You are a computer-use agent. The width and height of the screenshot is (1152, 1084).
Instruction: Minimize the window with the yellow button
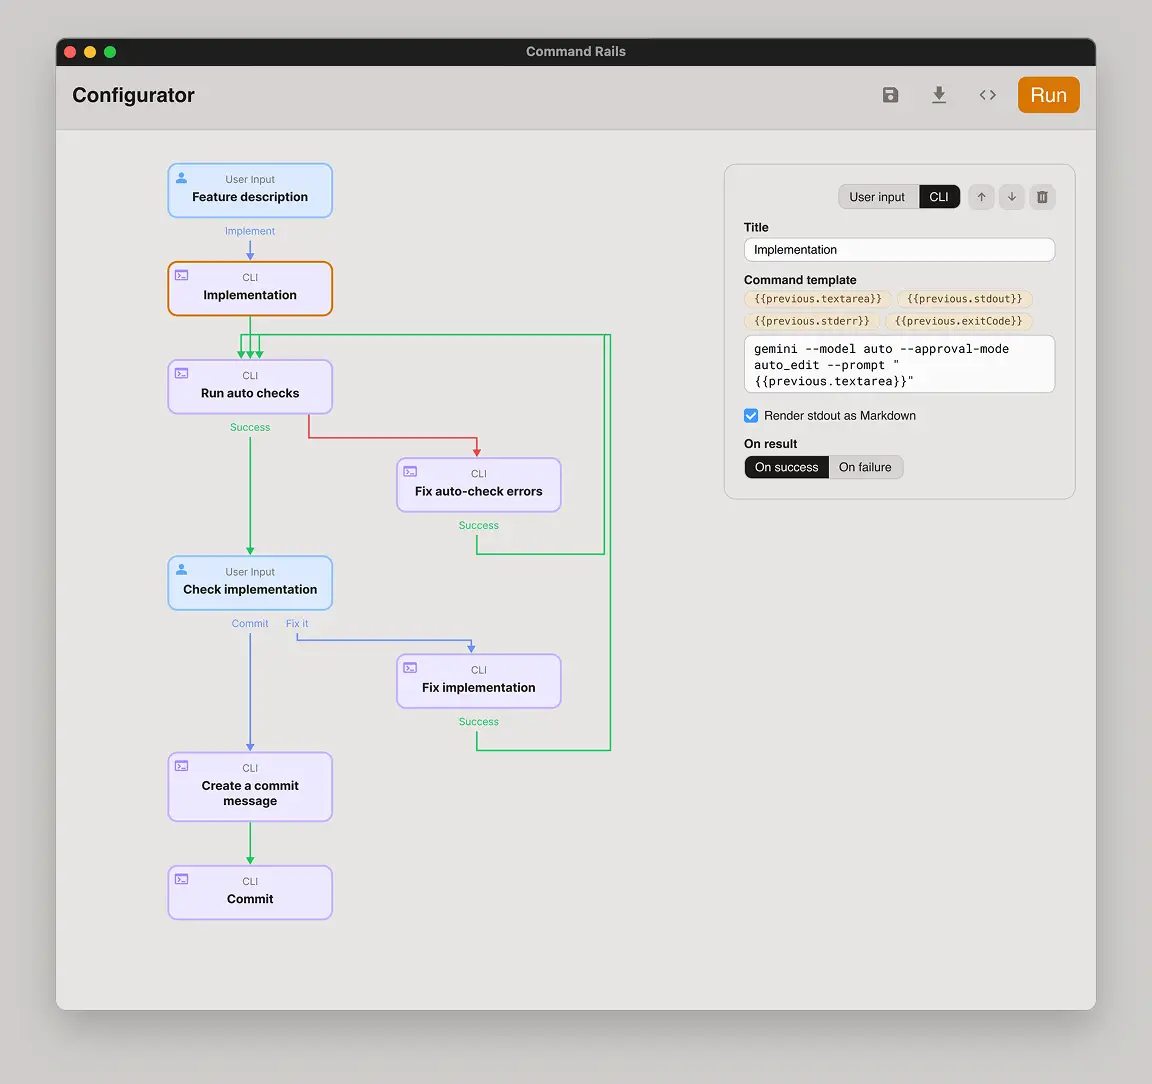90,51
